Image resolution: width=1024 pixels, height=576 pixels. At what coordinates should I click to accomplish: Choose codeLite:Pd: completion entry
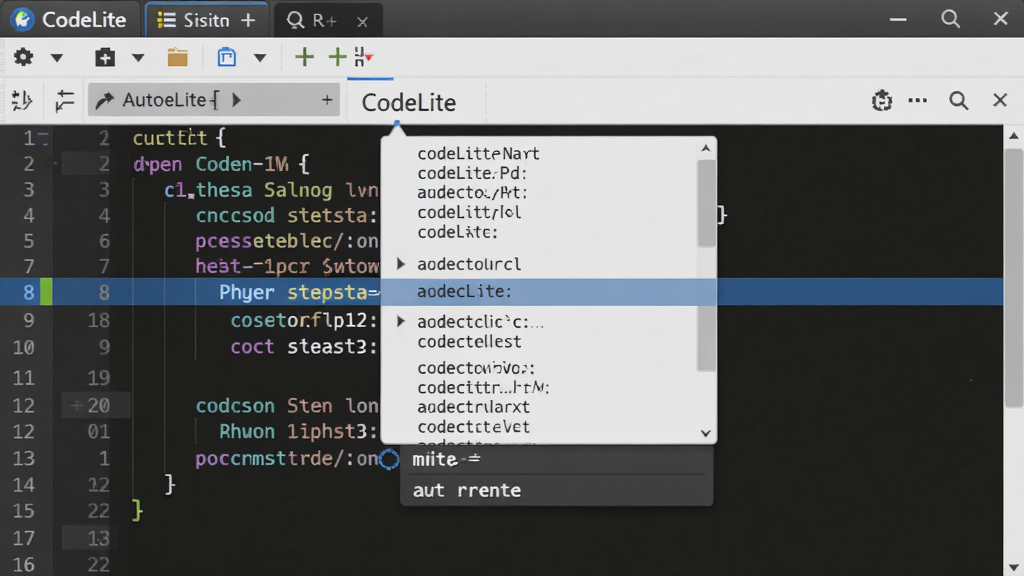tap(472, 174)
